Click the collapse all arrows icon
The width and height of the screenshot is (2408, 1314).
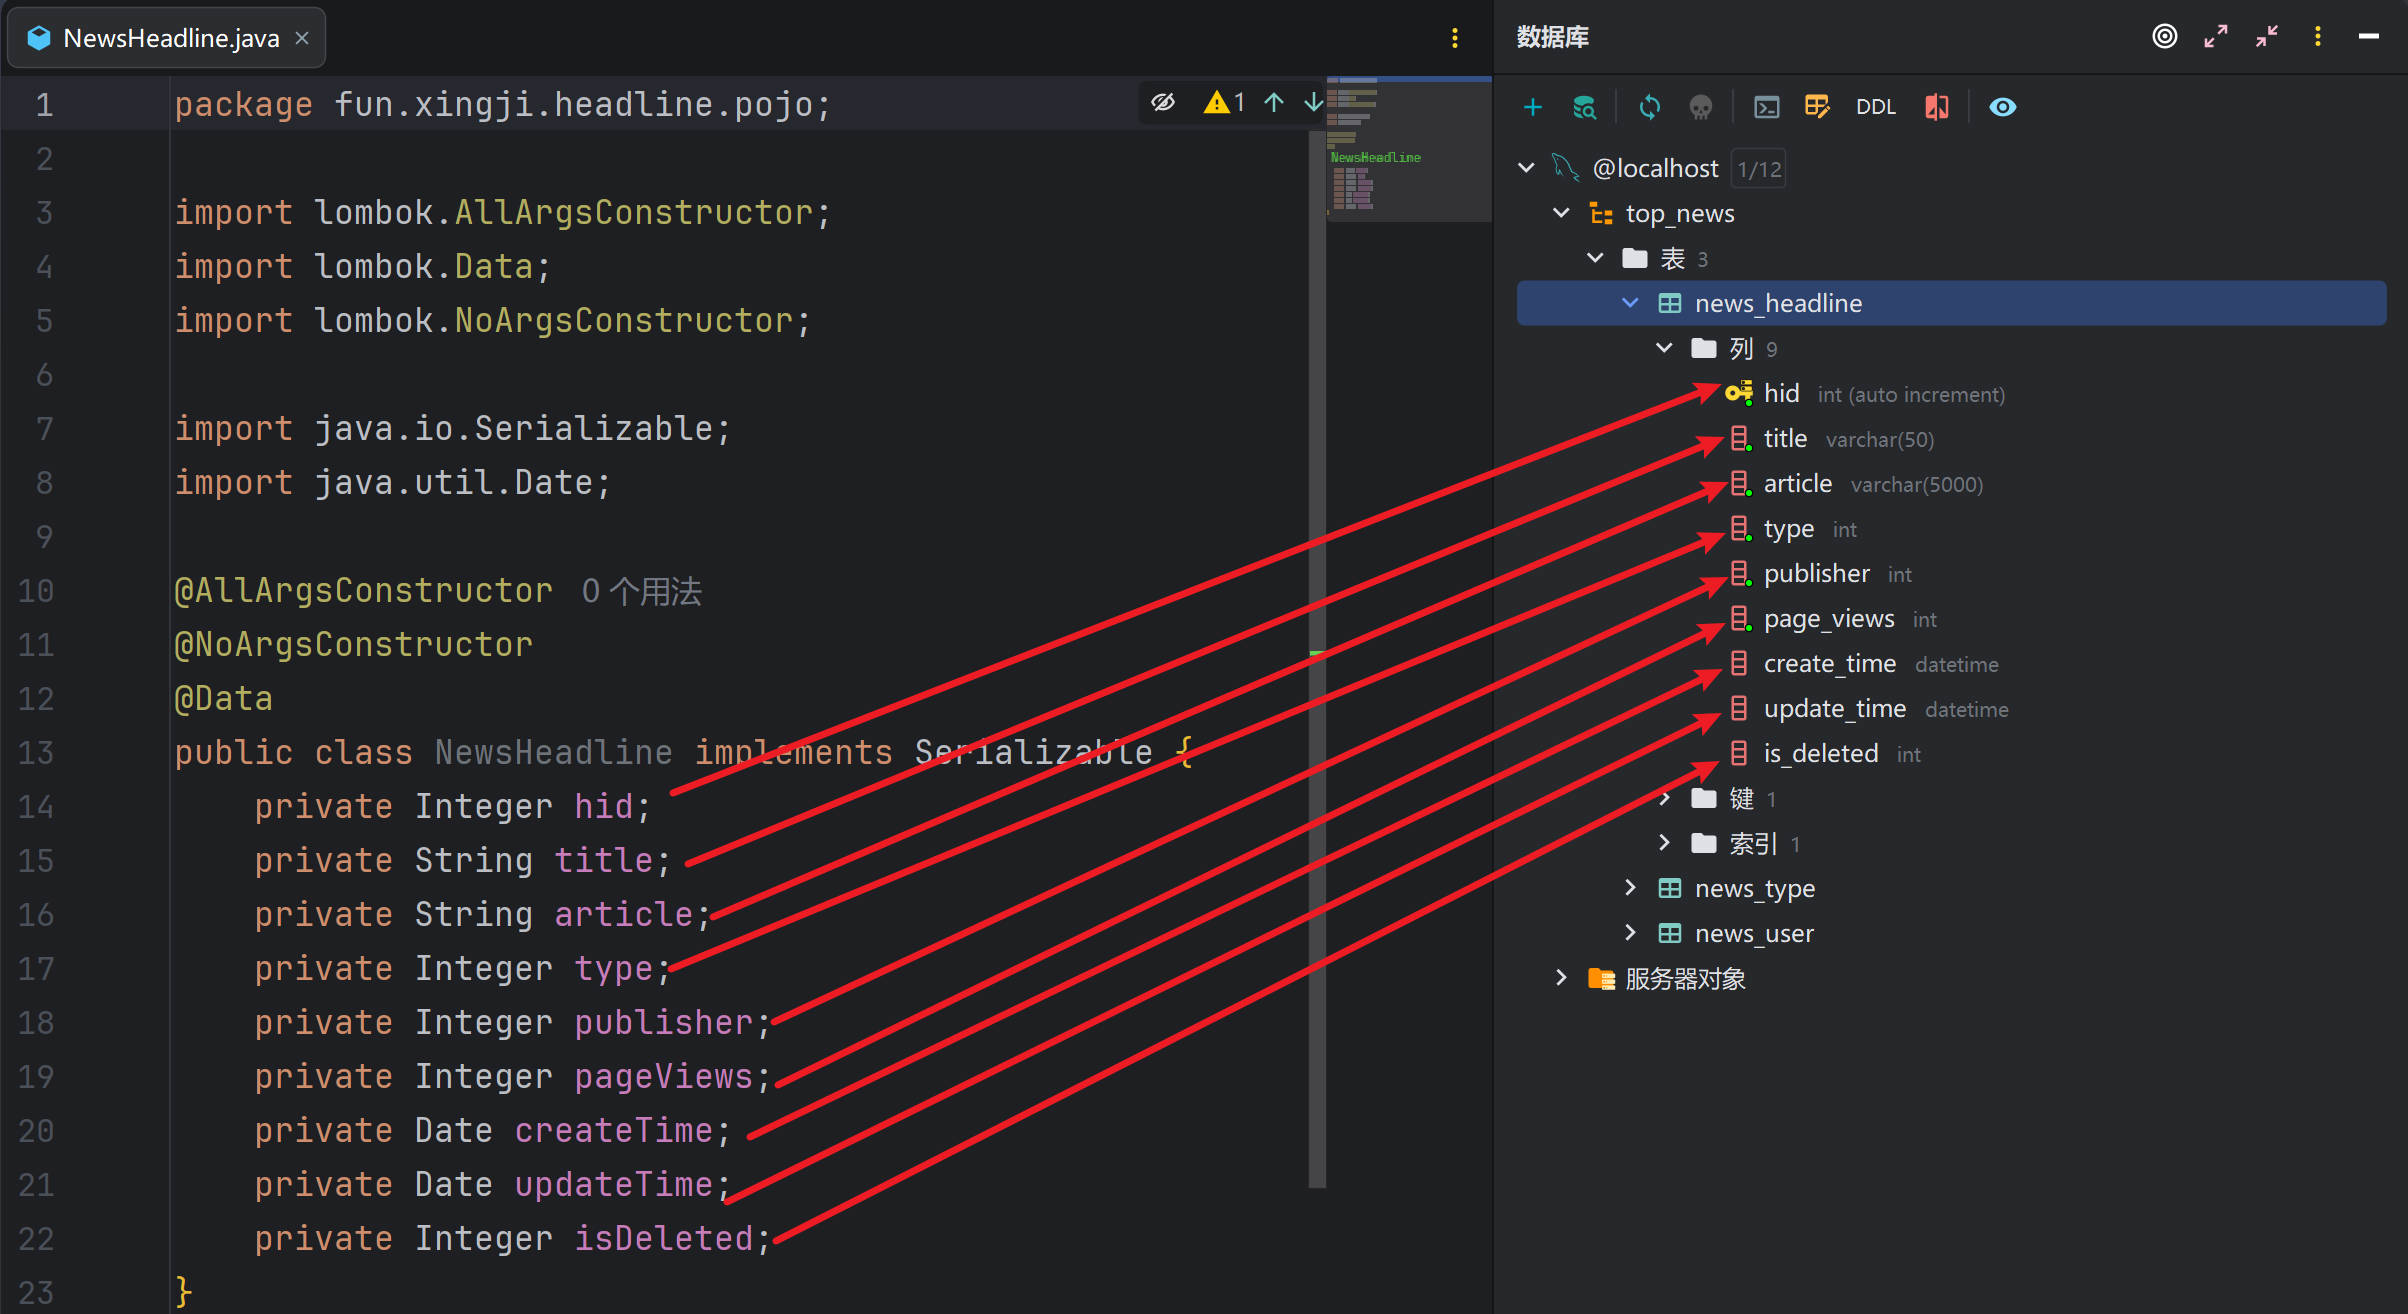[x=2266, y=37]
